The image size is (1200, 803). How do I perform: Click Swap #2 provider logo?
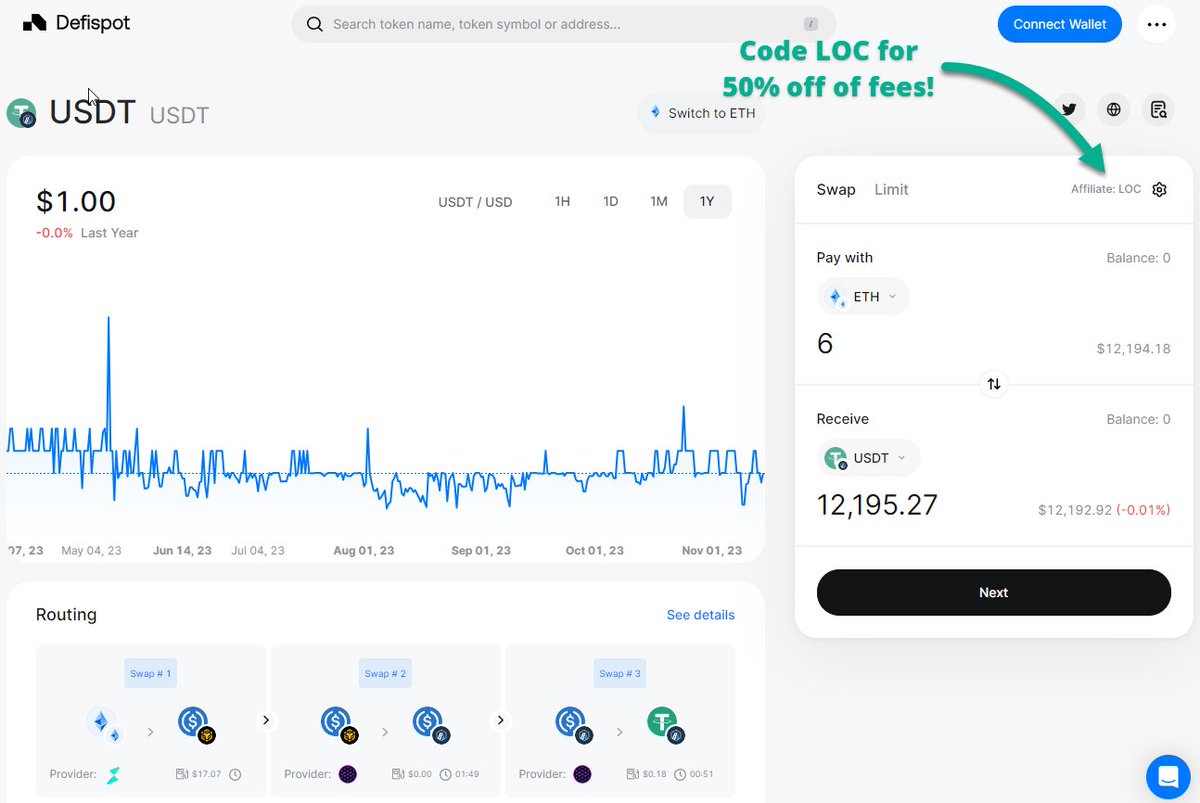347,775
